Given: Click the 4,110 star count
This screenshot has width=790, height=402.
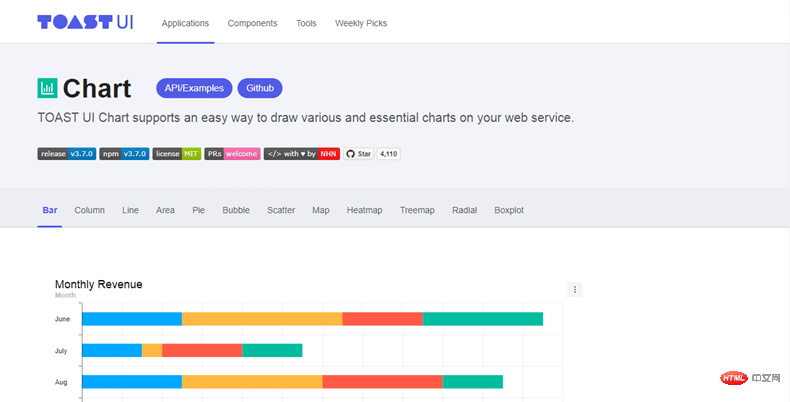Looking at the screenshot, I should [x=389, y=154].
